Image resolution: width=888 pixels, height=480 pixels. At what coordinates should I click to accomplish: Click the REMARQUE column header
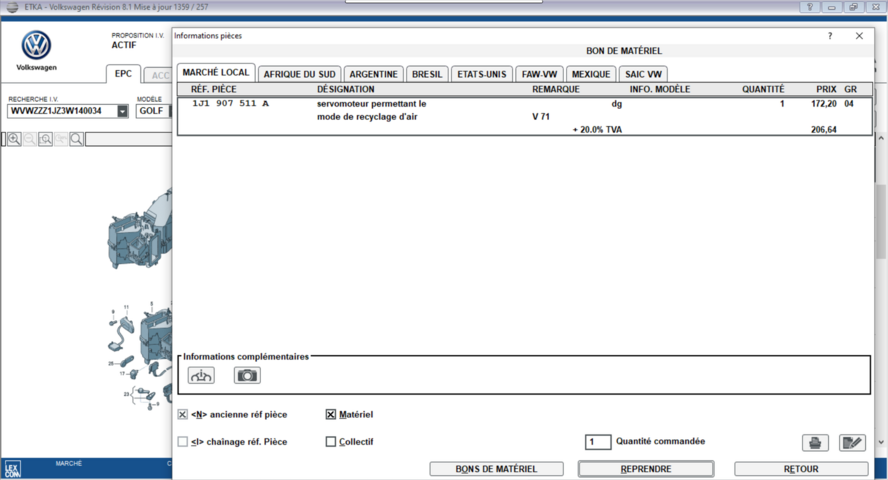point(556,89)
